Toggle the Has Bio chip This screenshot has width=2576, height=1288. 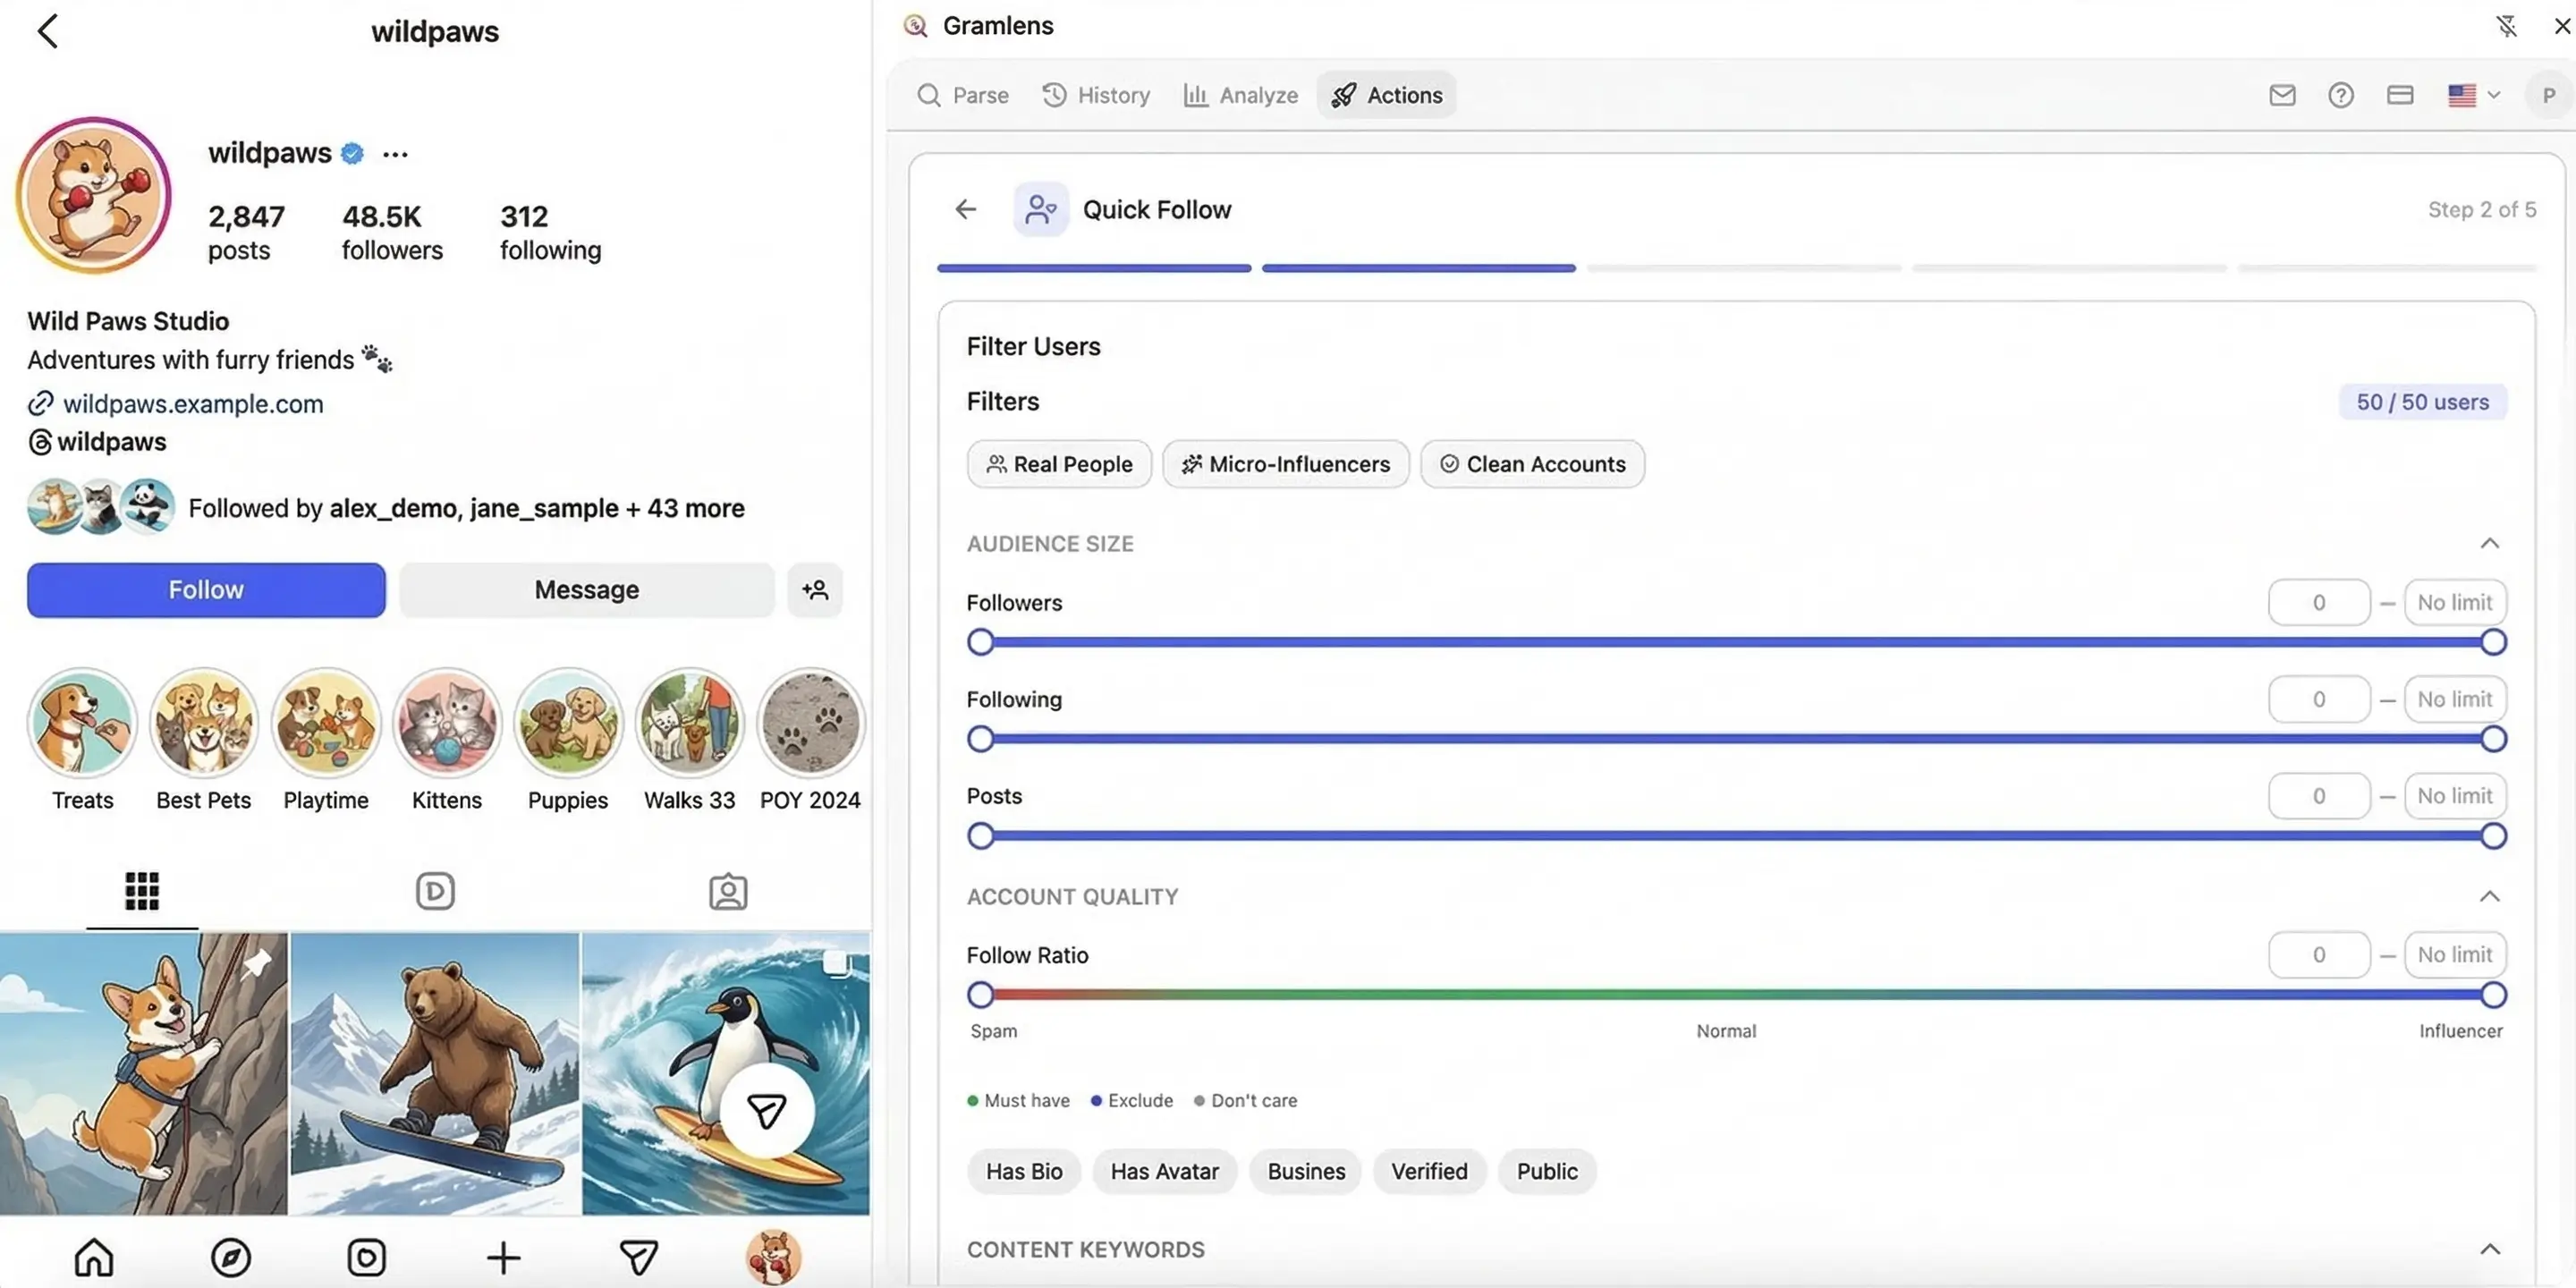(x=1023, y=1171)
